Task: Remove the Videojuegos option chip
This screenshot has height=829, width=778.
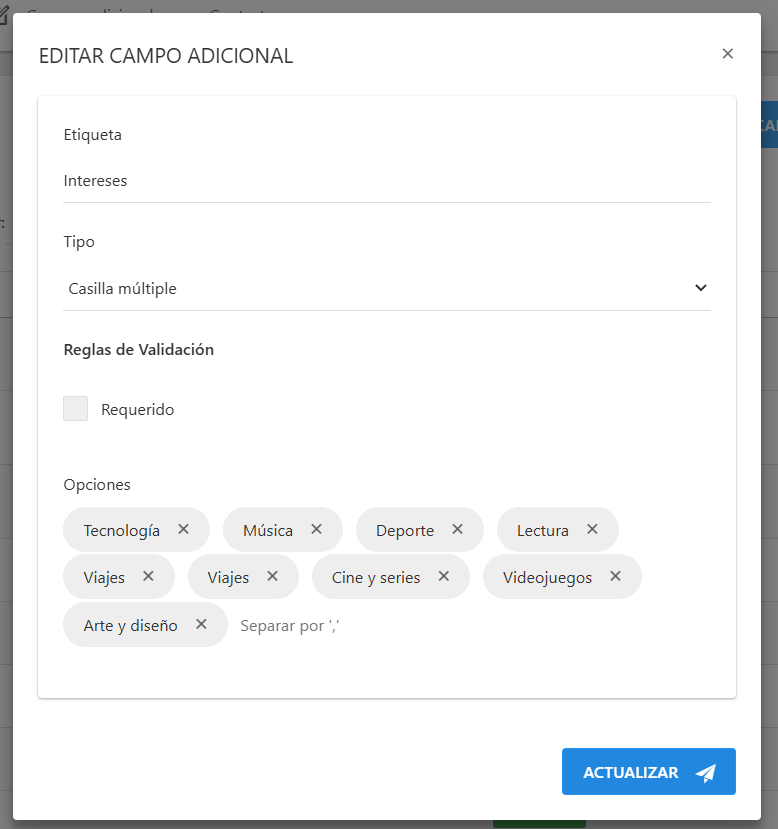Action: pyautogui.click(x=616, y=576)
